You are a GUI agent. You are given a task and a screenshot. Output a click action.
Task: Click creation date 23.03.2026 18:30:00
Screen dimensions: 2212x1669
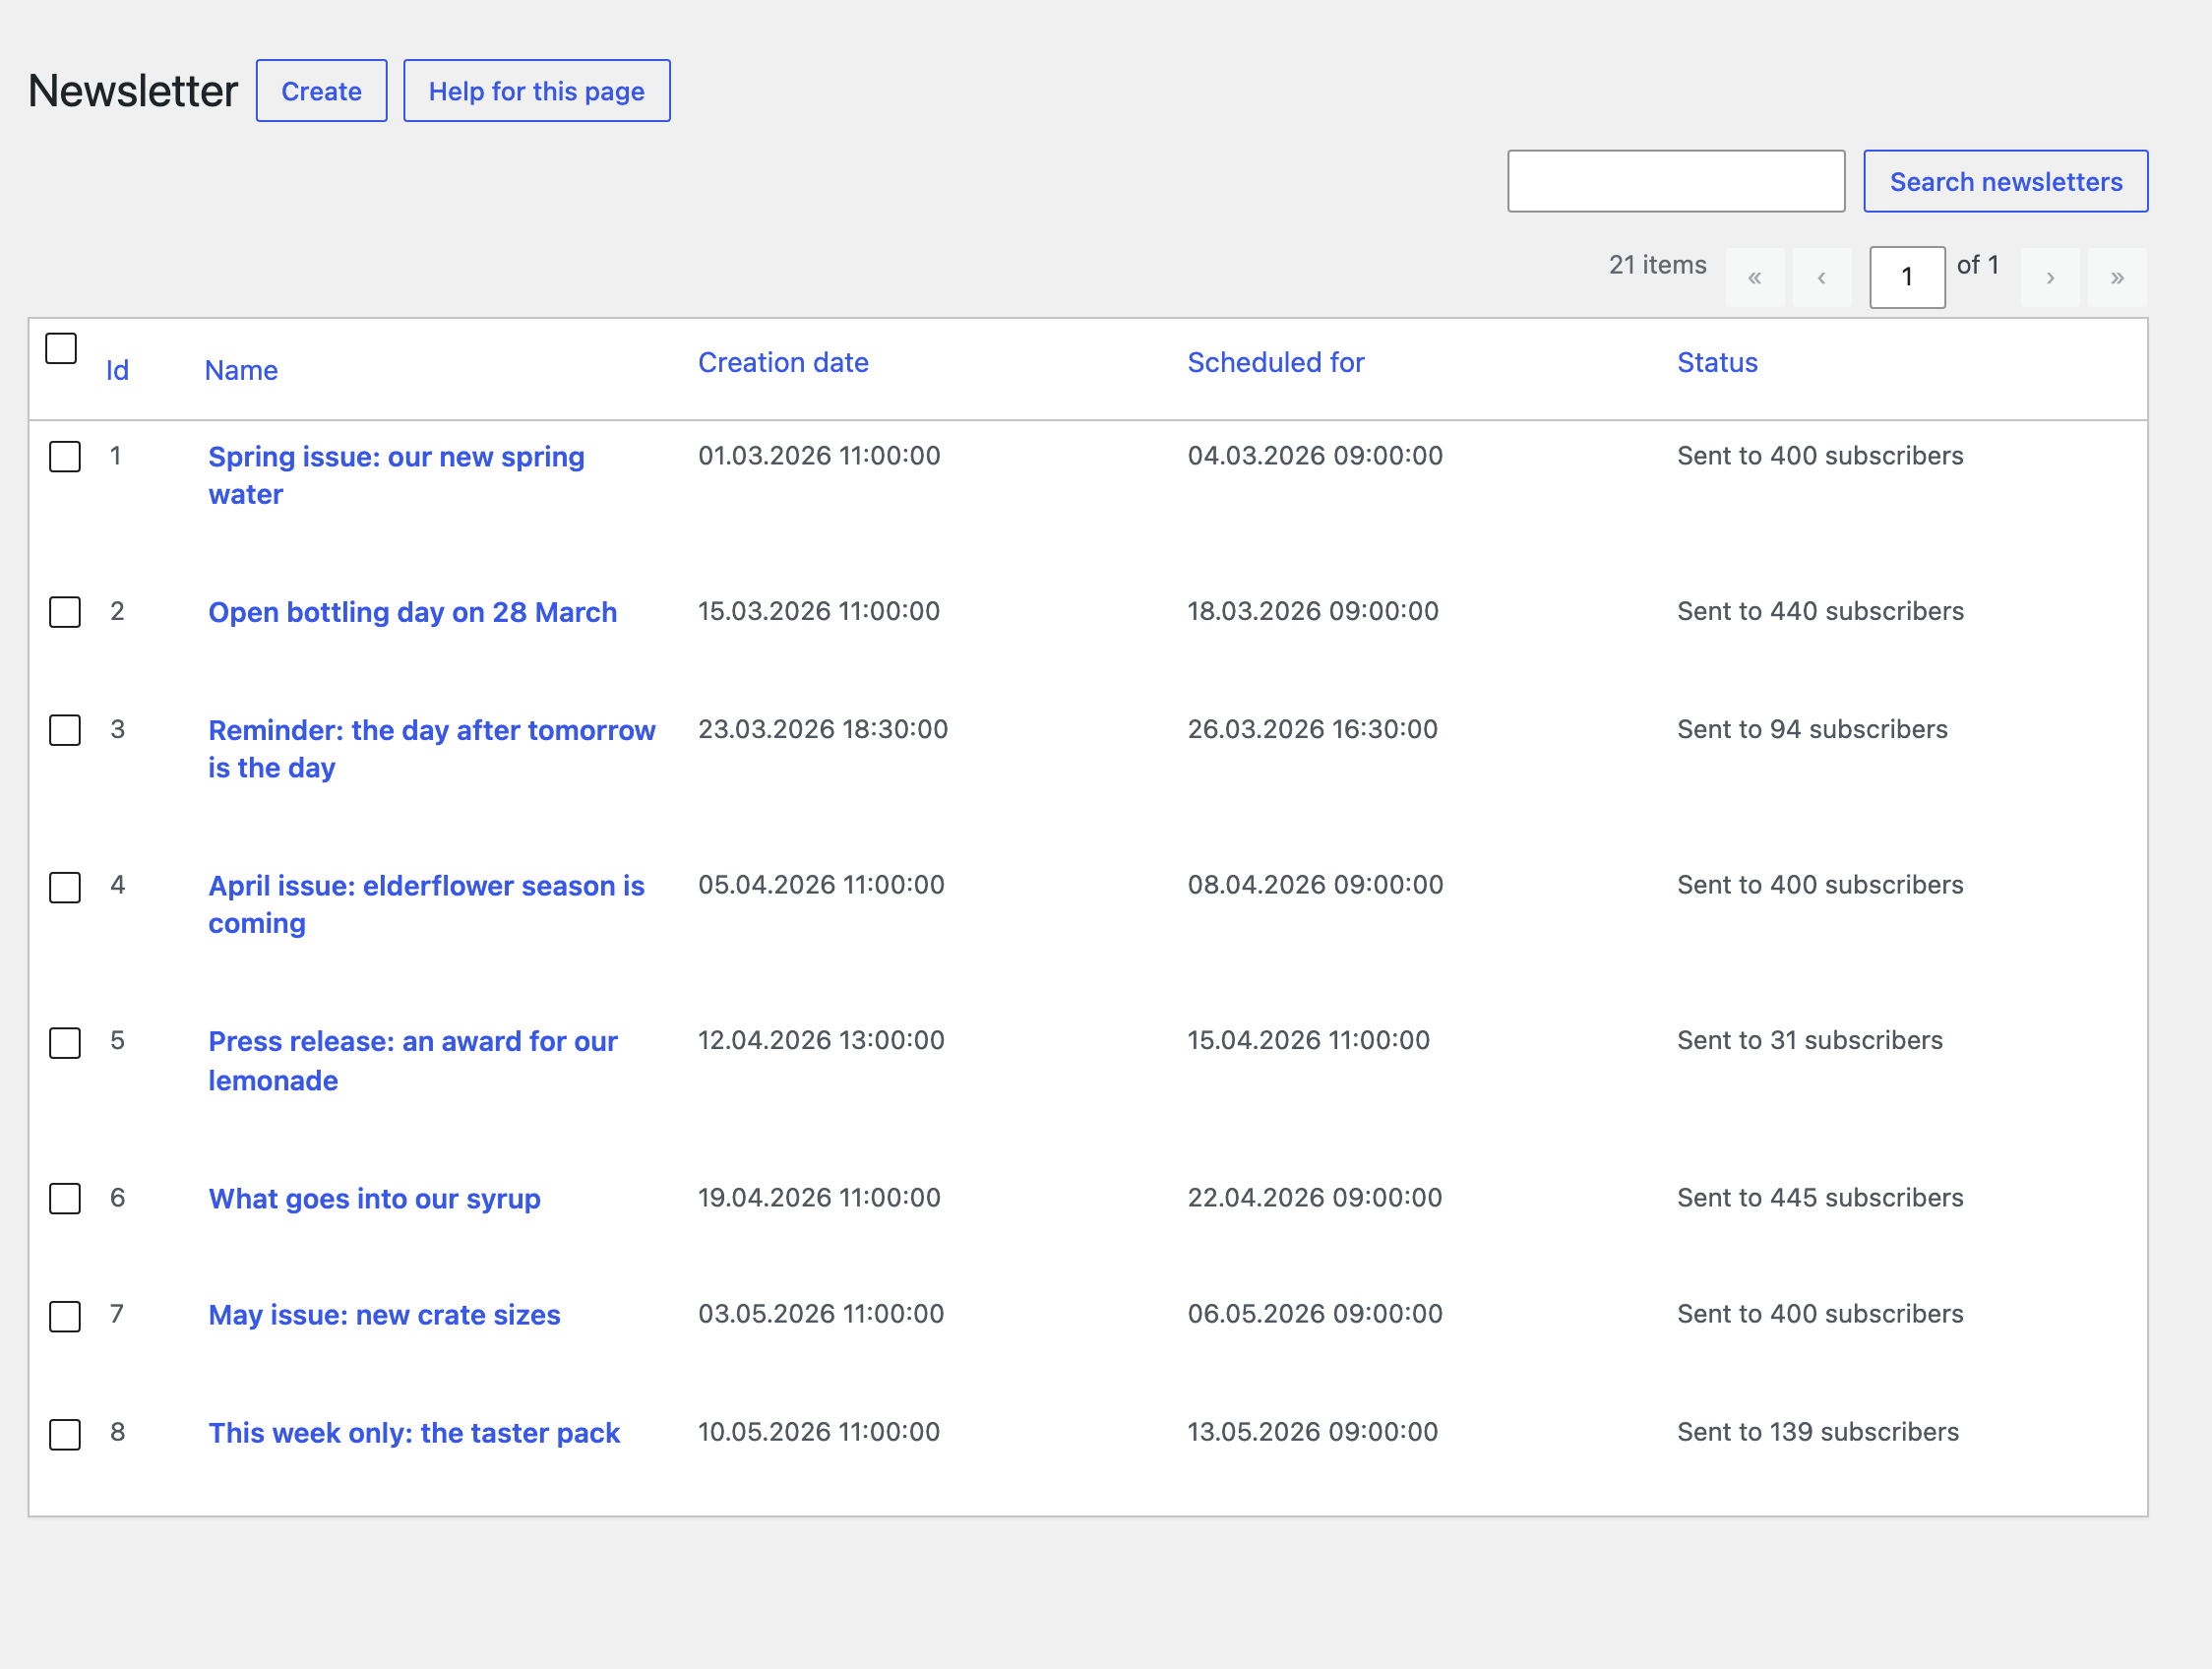coord(822,730)
